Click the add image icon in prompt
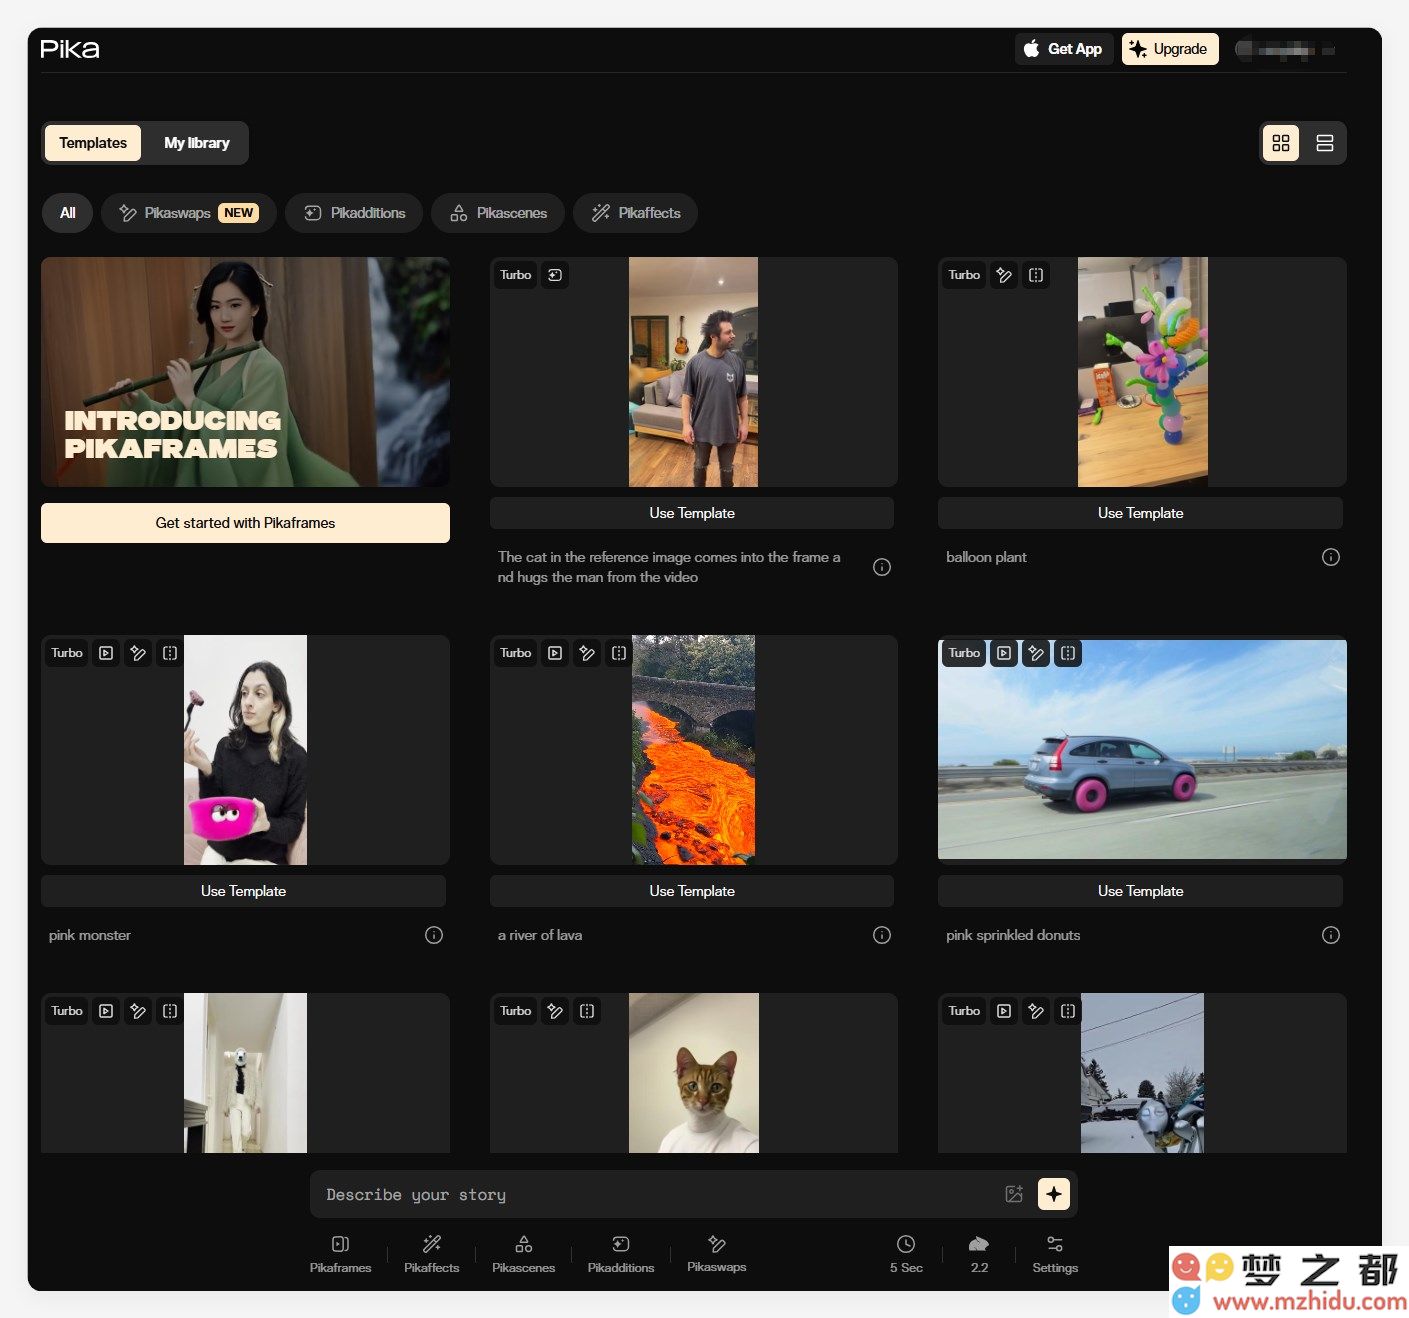This screenshot has width=1409, height=1318. click(x=1014, y=1194)
